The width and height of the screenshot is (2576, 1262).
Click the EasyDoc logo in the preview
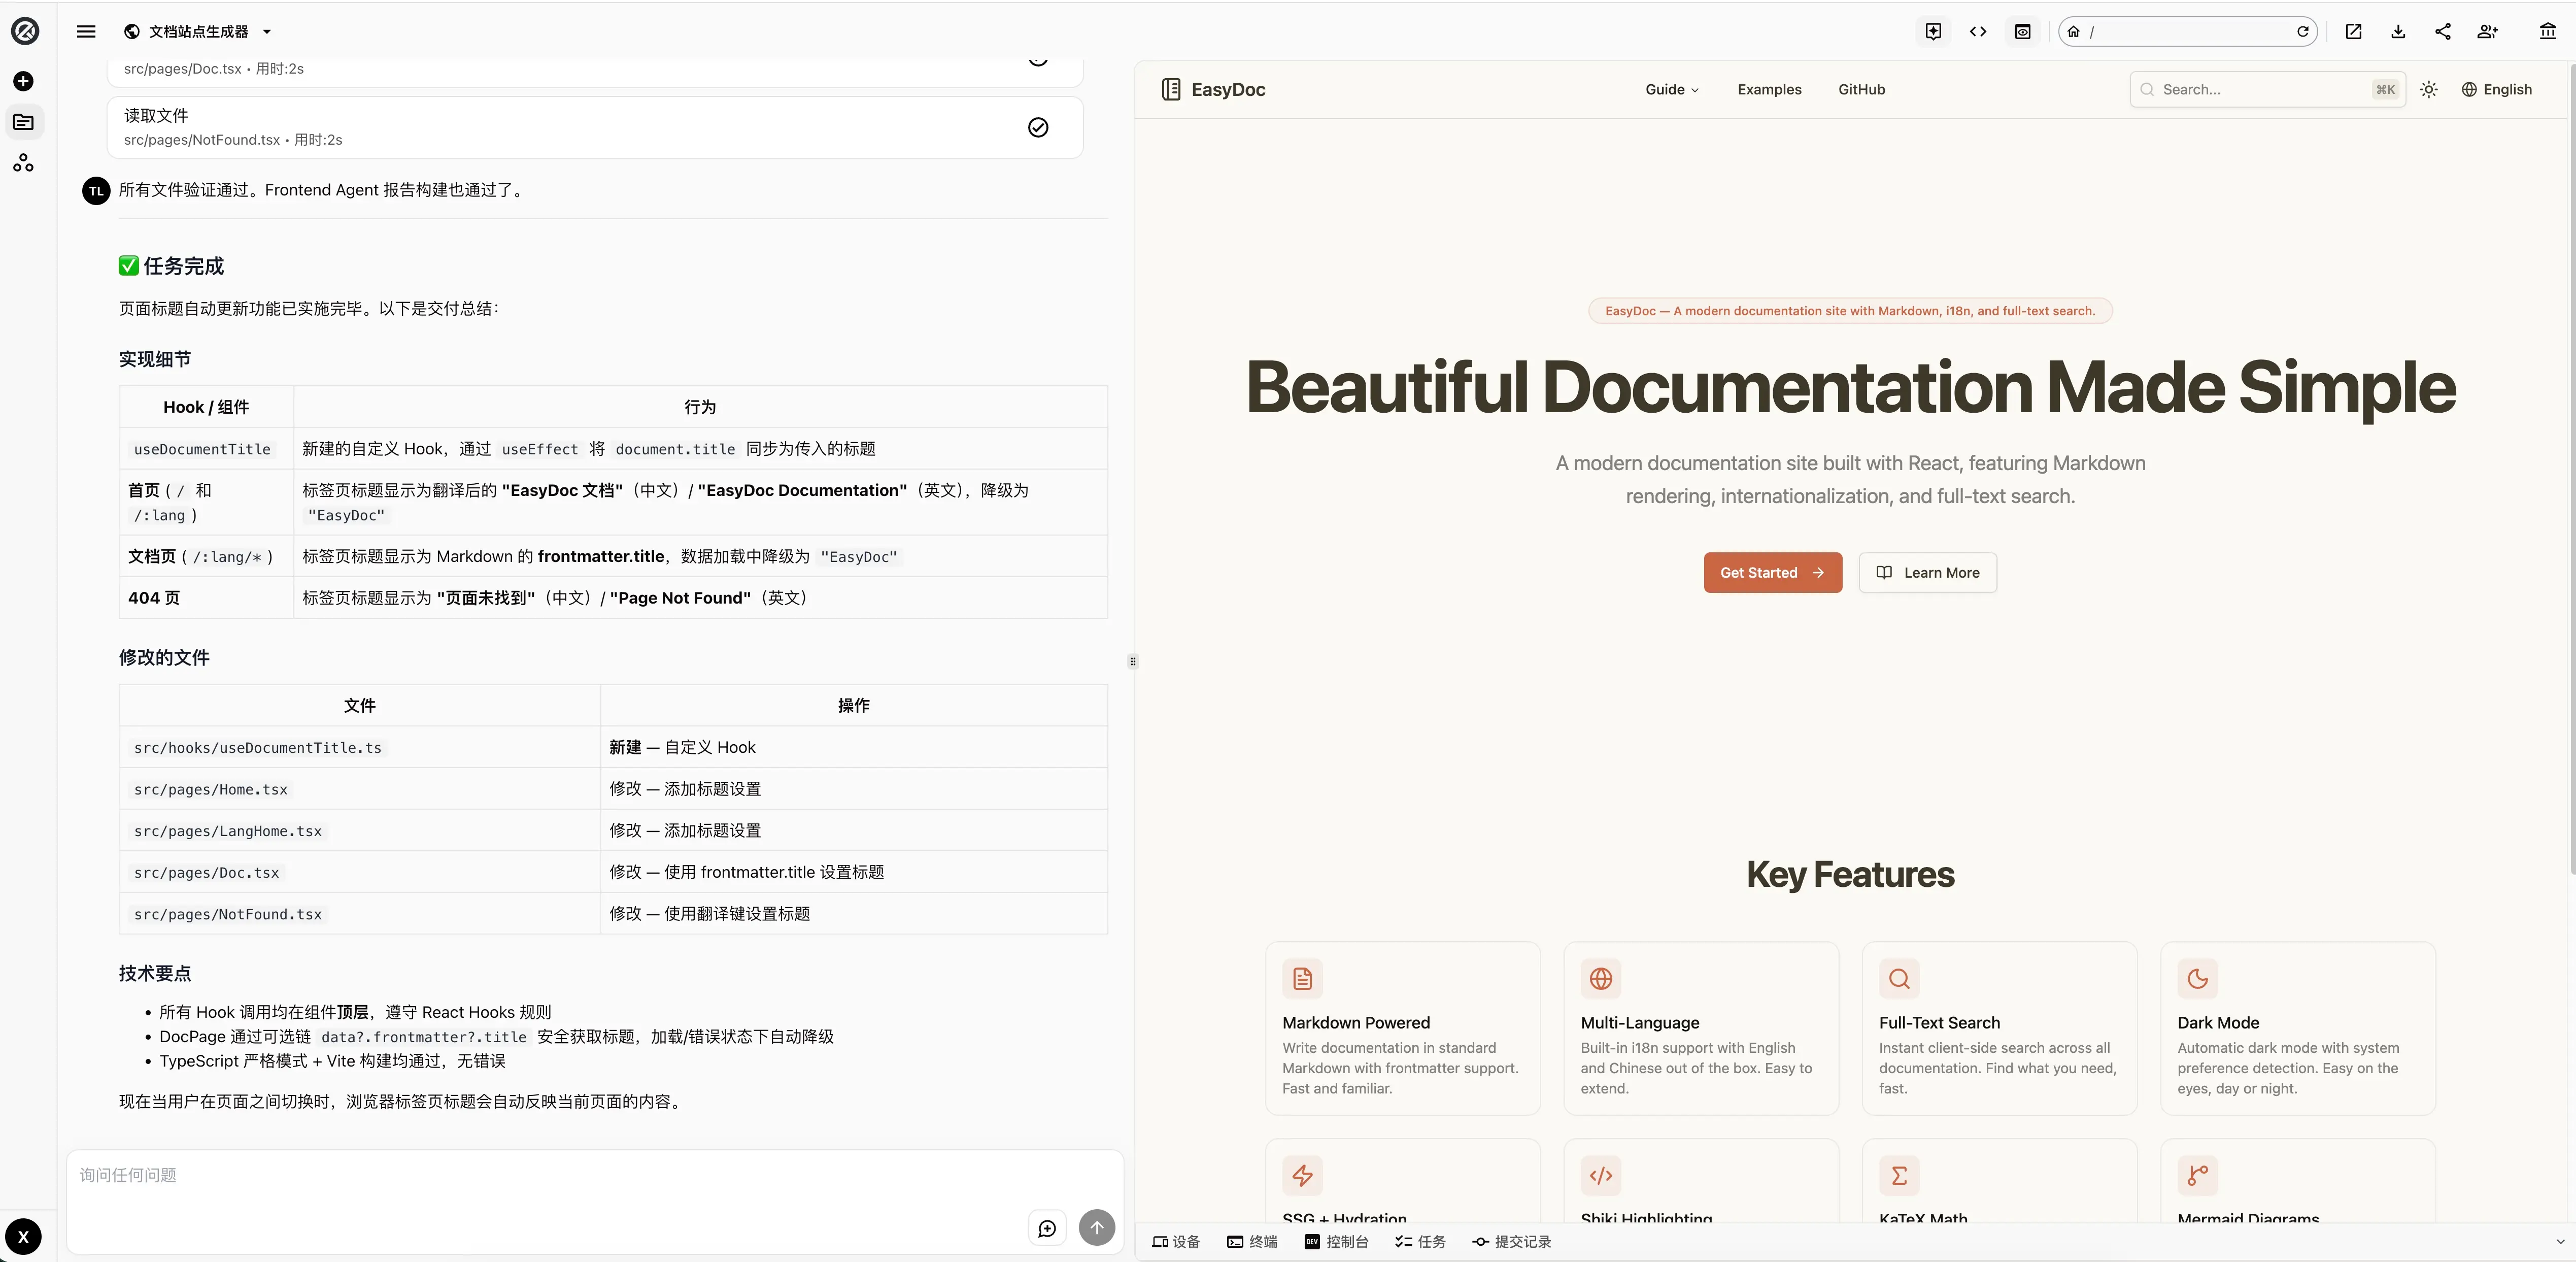pos(1213,90)
